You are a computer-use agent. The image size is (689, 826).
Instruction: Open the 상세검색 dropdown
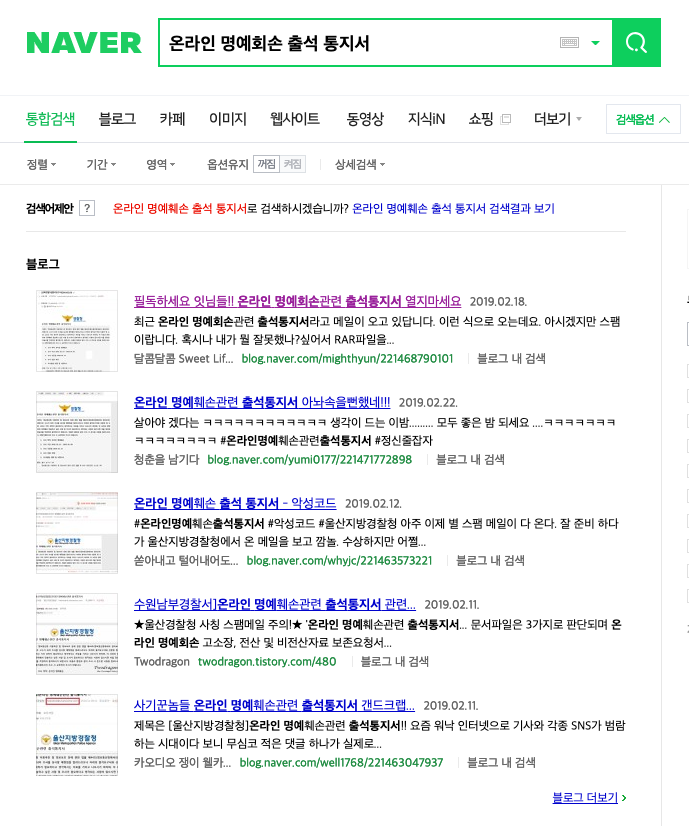click(x=360, y=164)
